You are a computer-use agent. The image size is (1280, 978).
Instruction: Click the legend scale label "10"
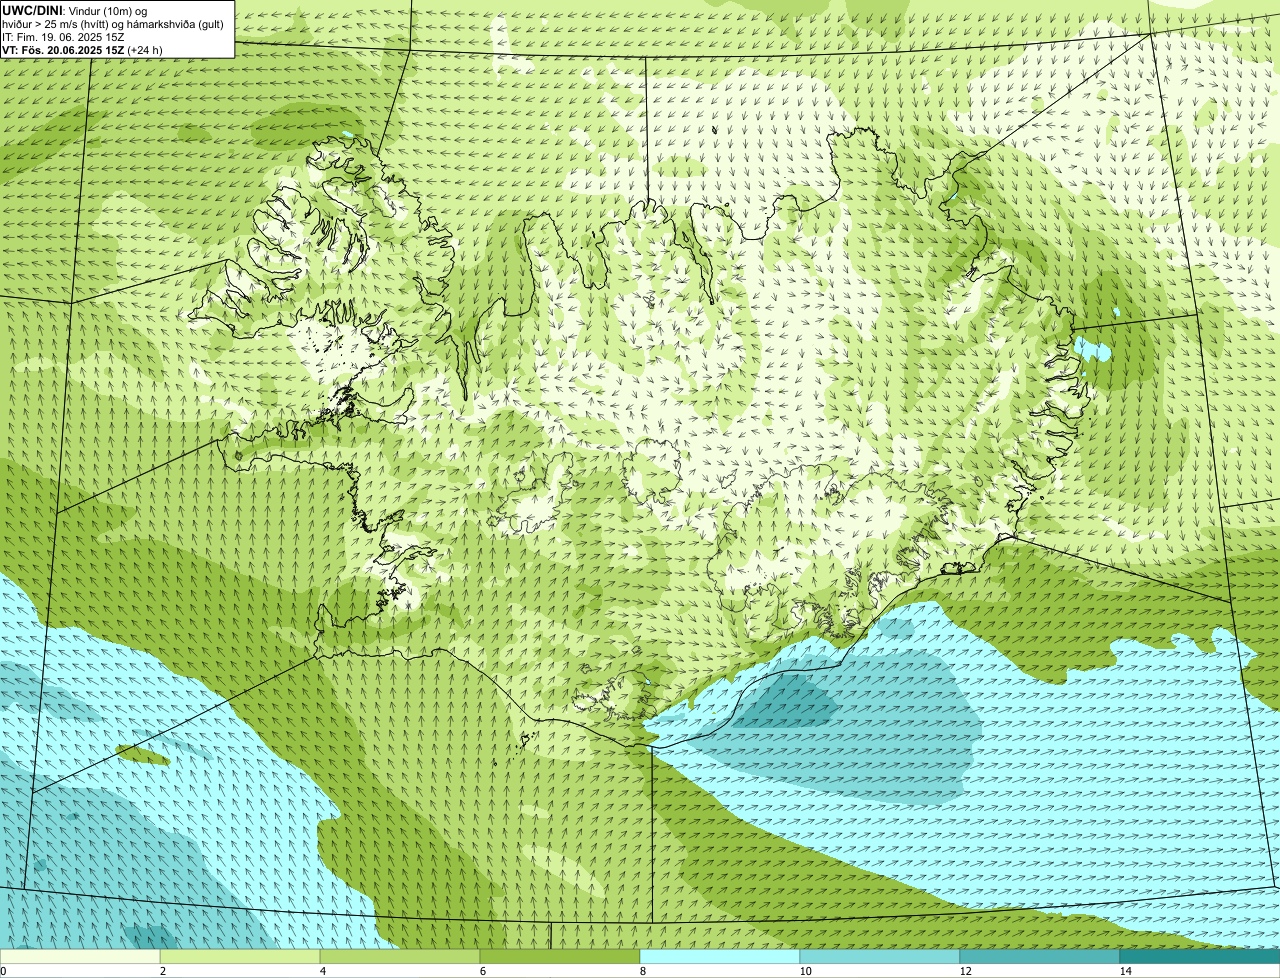(805, 971)
